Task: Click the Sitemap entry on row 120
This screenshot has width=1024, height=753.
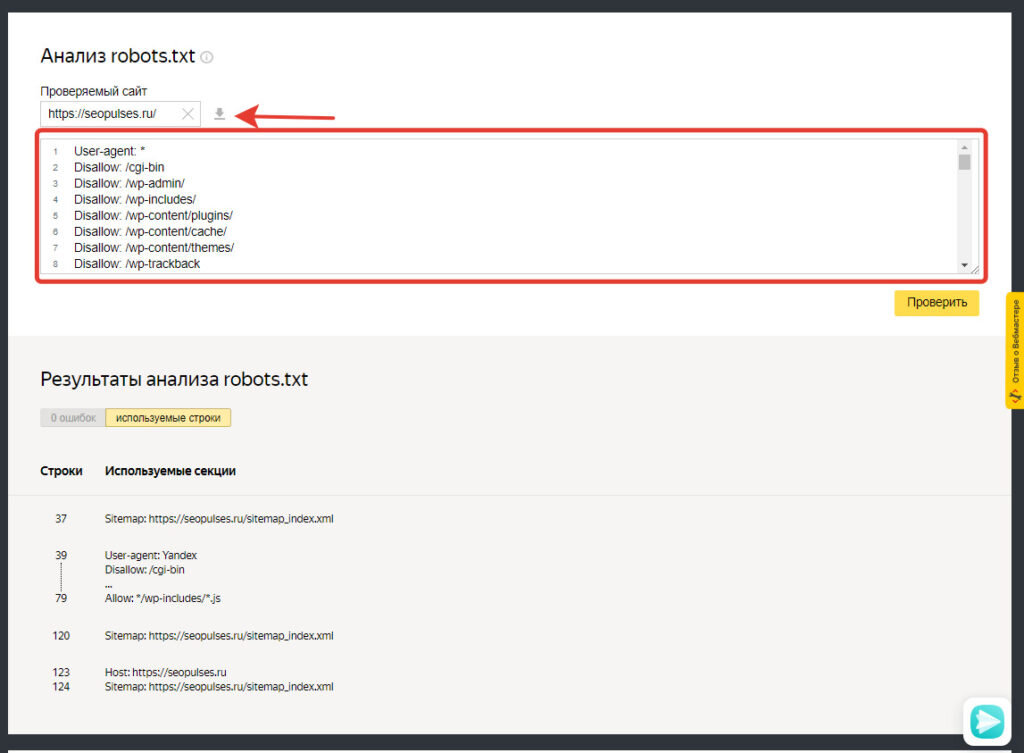Action: [x=219, y=635]
